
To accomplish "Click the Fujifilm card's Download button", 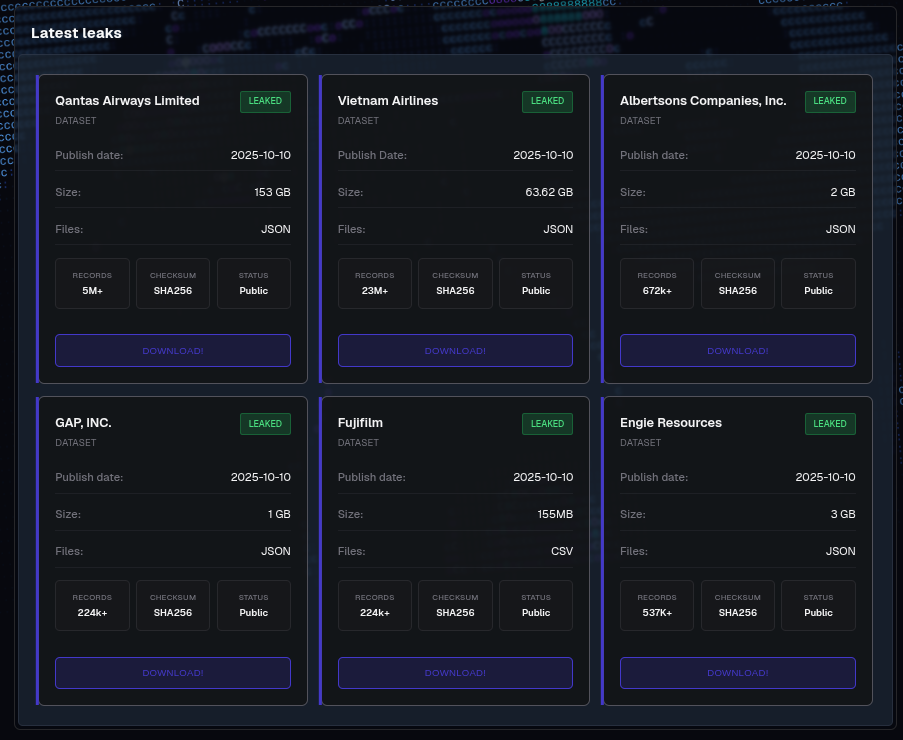I will (x=455, y=673).
